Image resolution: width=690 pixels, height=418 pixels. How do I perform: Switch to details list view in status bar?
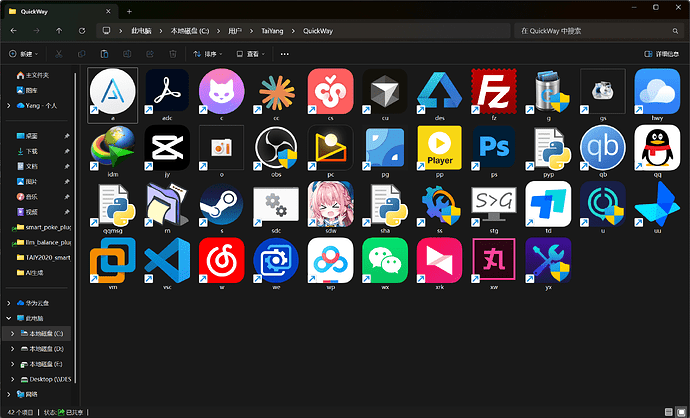click(668, 412)
